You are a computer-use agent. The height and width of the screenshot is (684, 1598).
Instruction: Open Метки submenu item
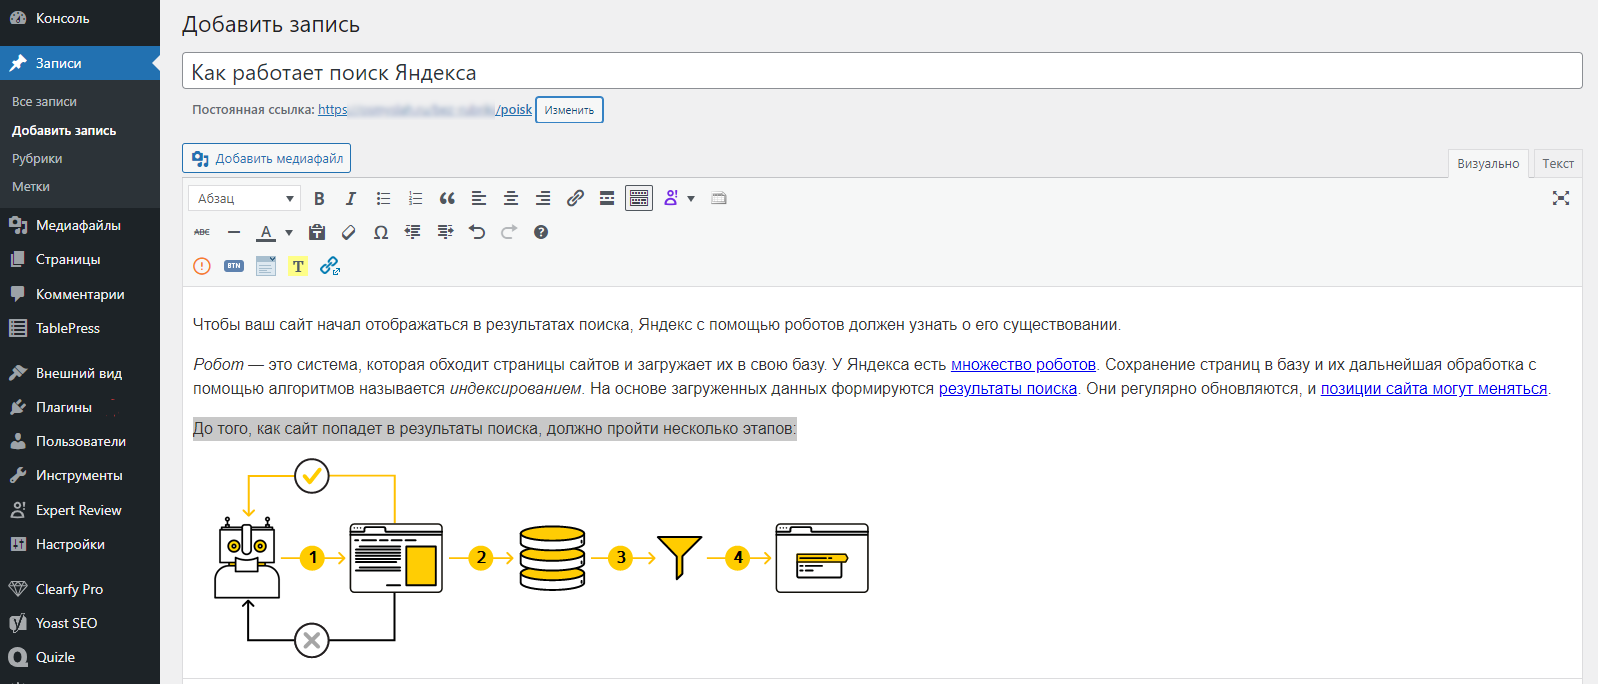pos(31,187)
